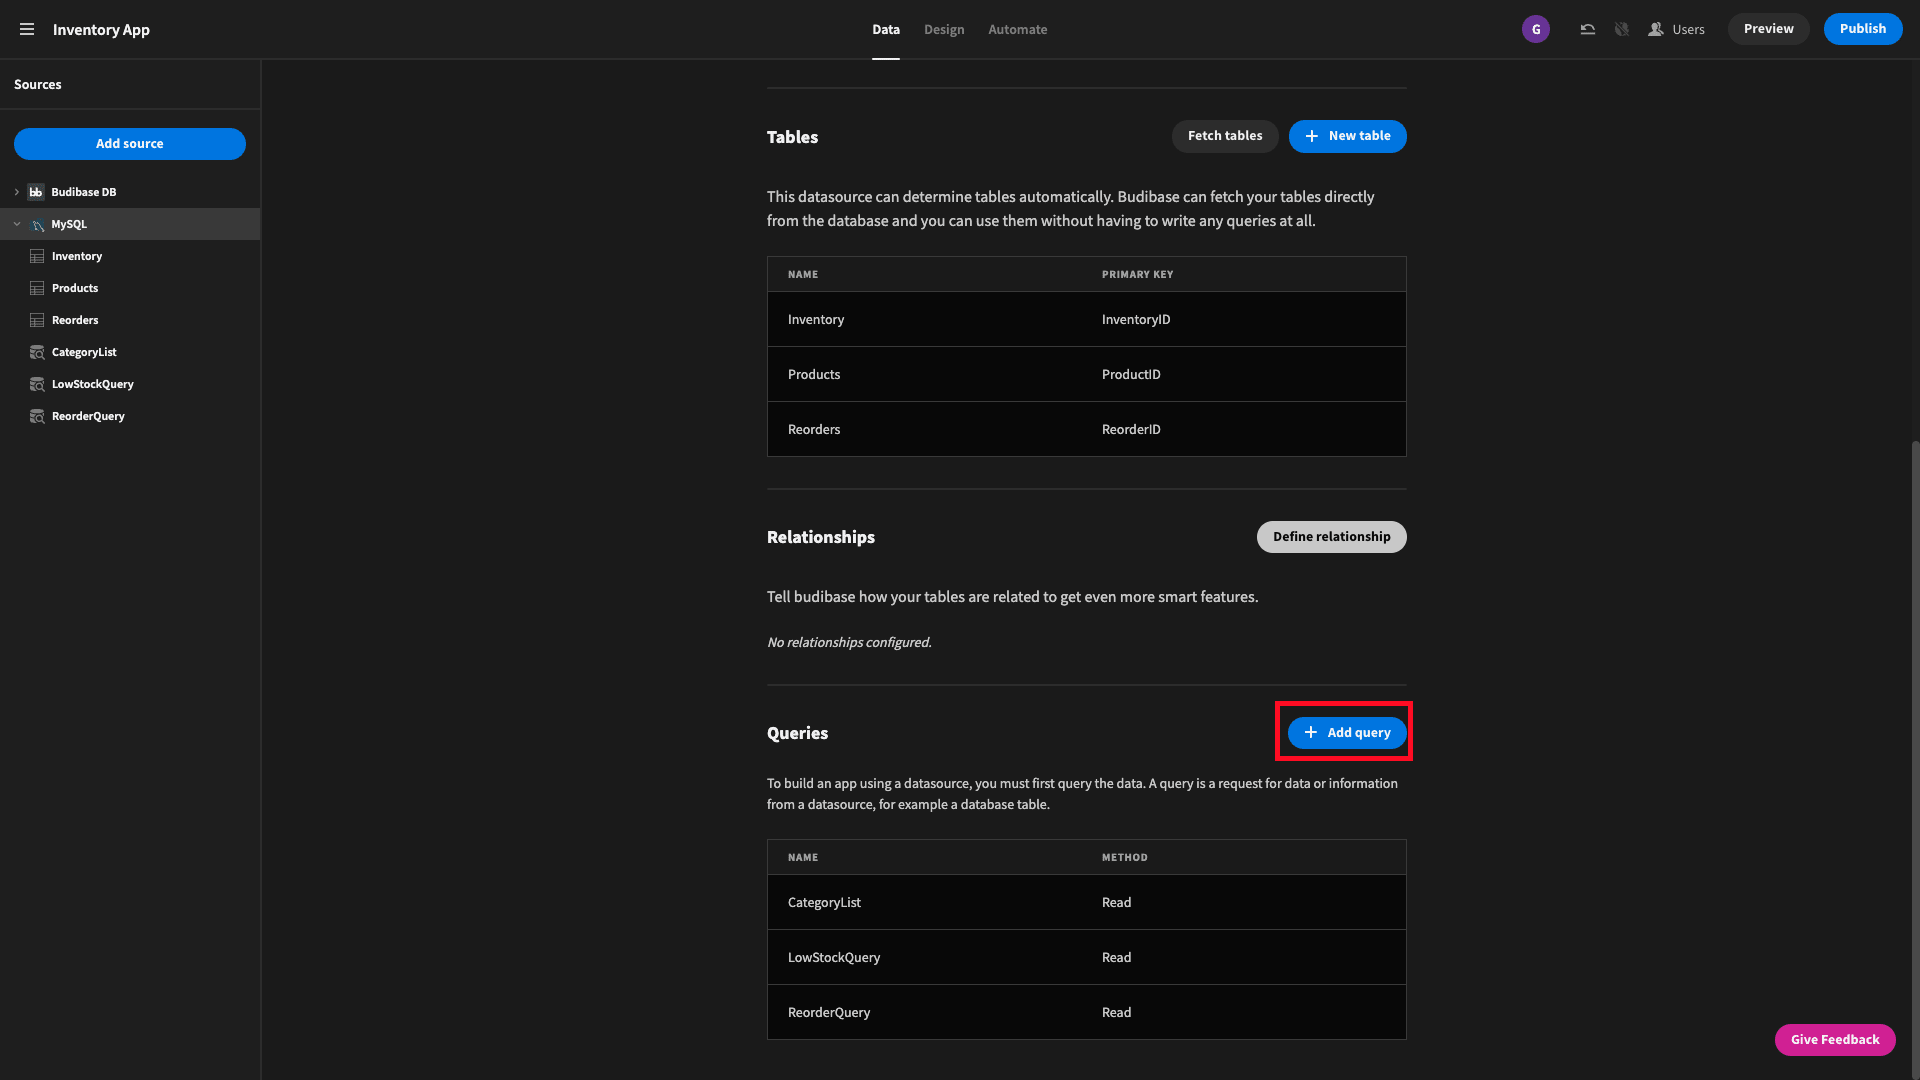
Task: Click Fetch tables button
Action: pos(1224,136)
